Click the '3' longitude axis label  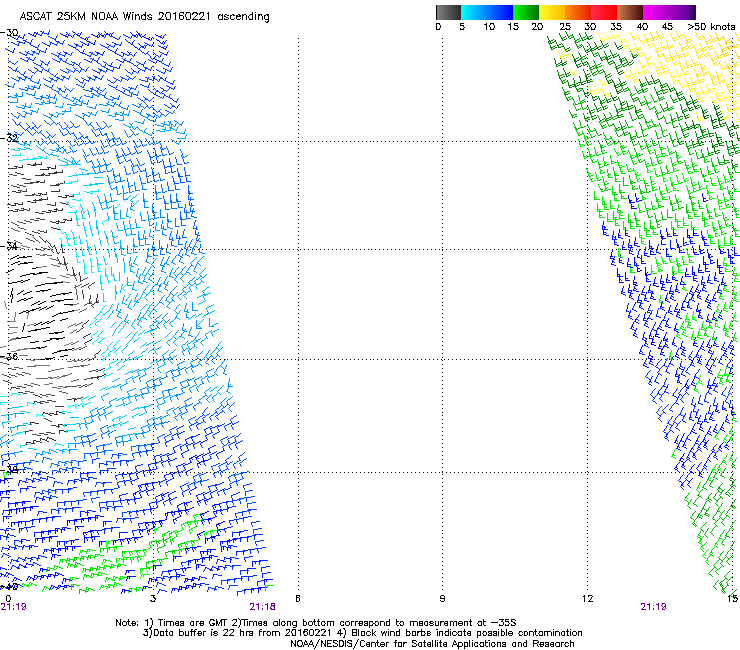coord(153,599)
